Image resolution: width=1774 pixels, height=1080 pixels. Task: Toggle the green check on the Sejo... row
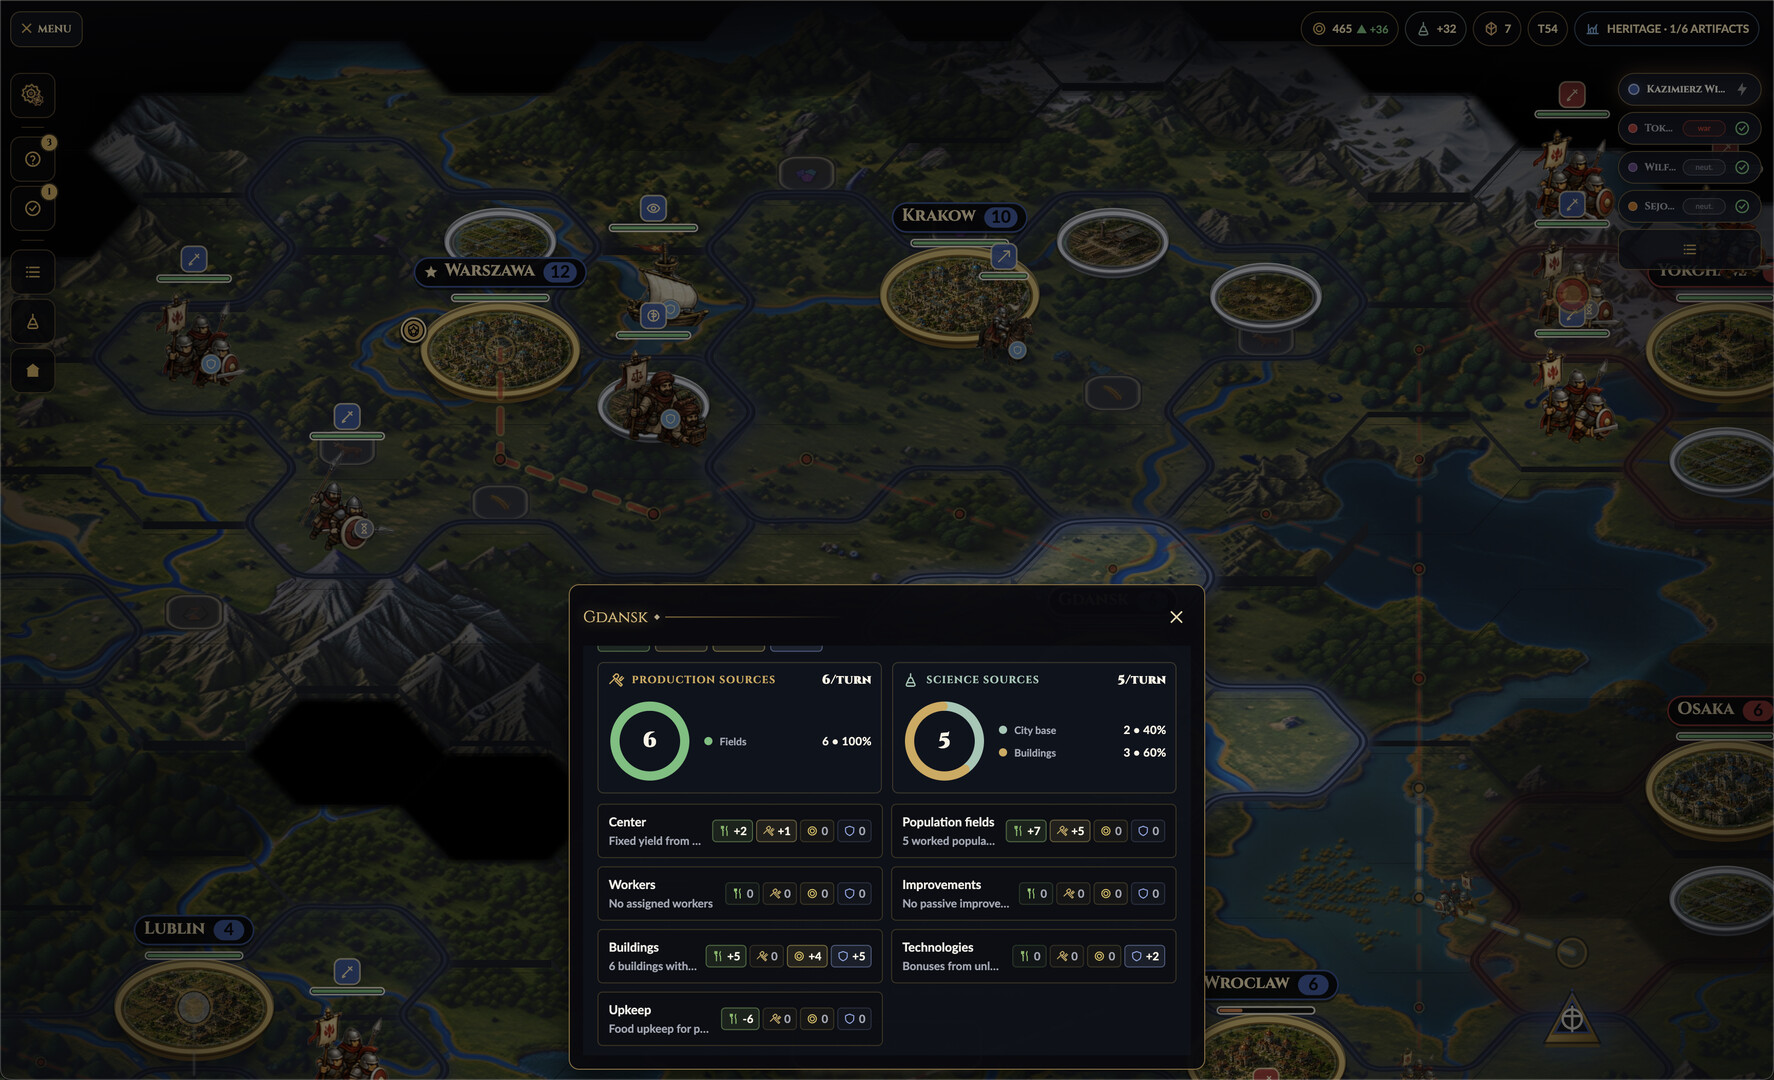click(x=1742, y=206)
